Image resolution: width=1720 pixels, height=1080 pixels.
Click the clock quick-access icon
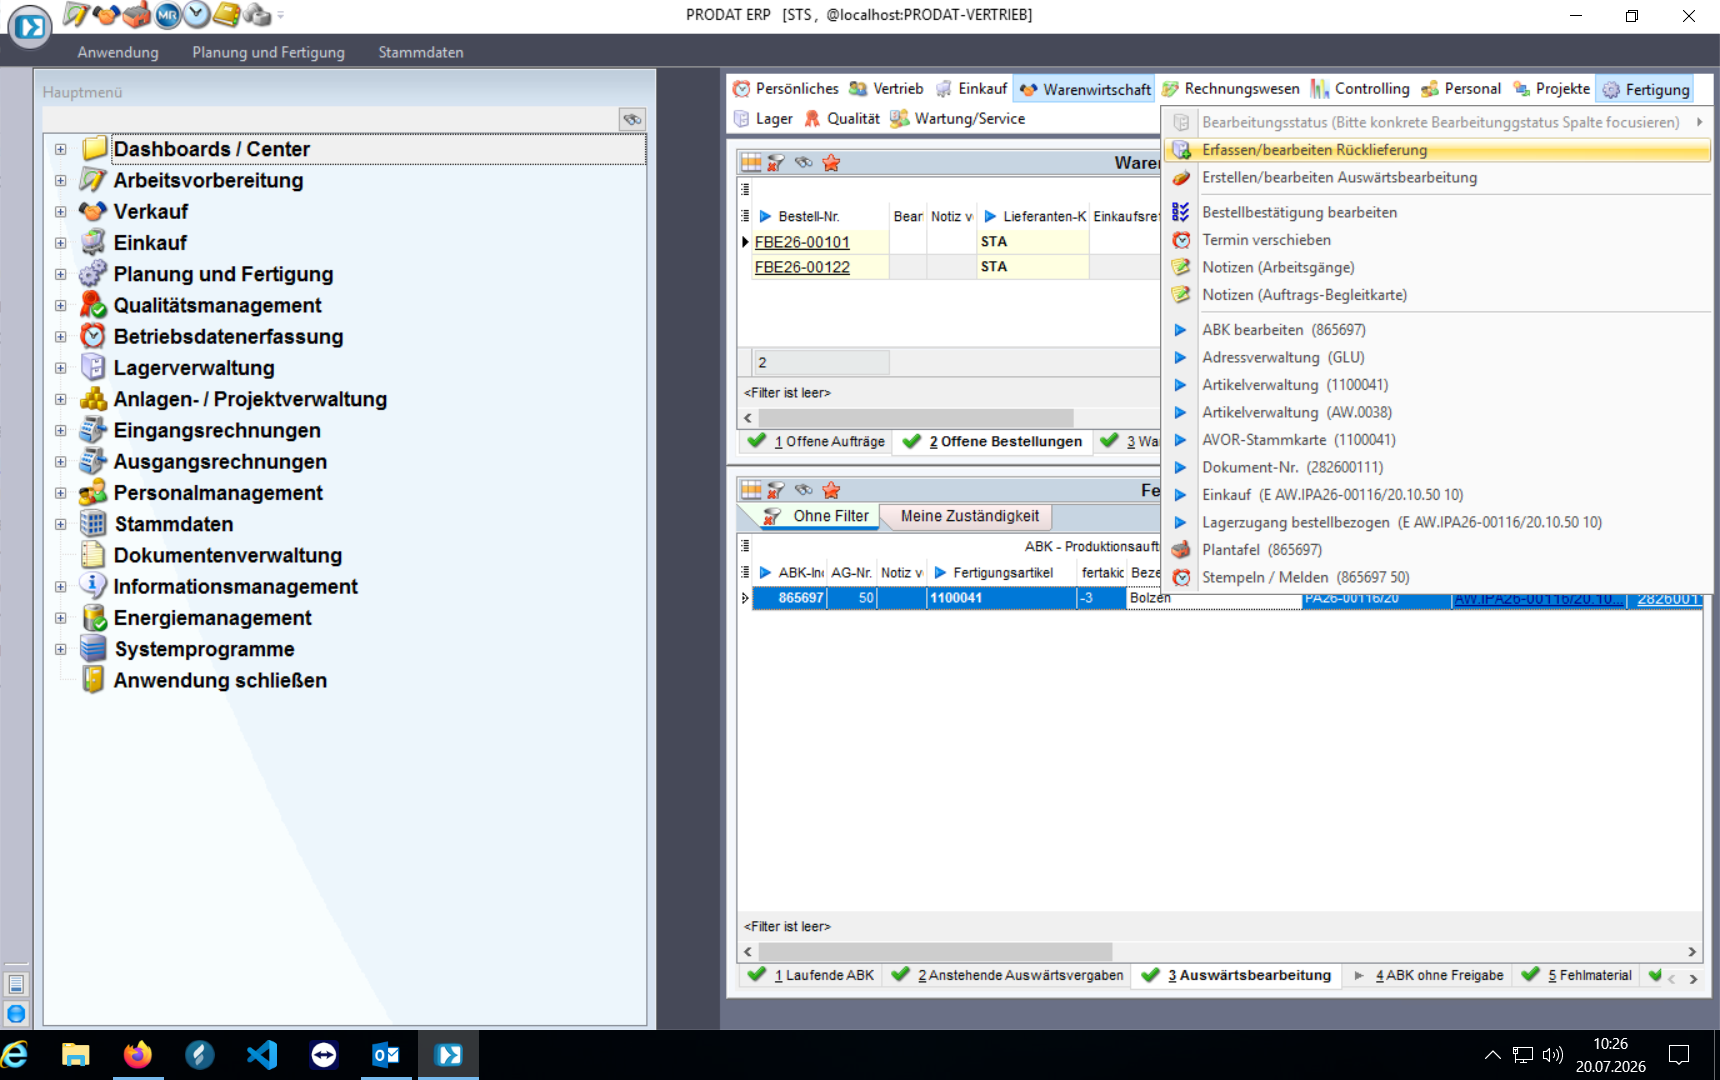pos(197,14)
